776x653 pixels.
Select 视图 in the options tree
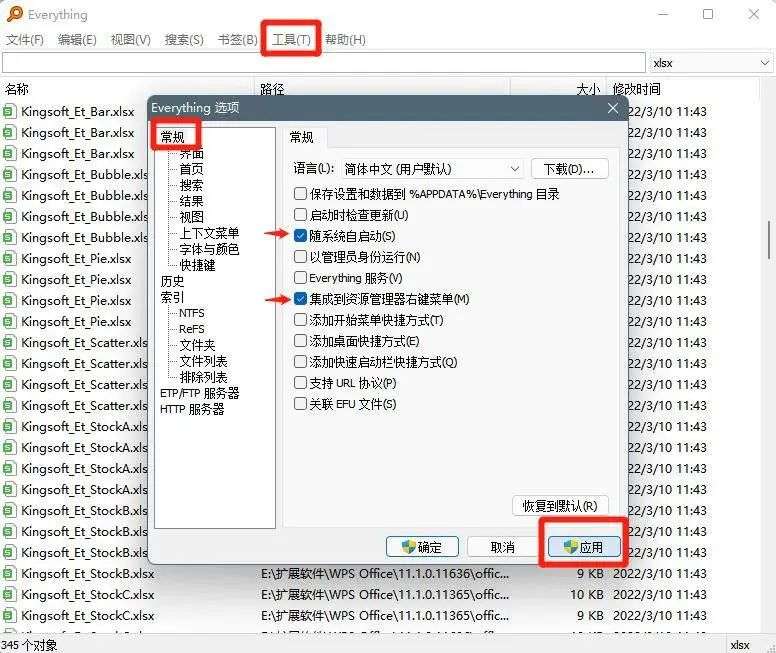(192, 217)
